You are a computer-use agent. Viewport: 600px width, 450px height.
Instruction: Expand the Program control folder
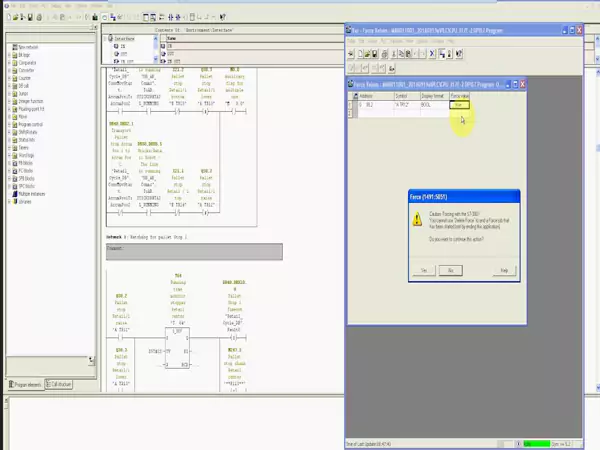point(9,124)
